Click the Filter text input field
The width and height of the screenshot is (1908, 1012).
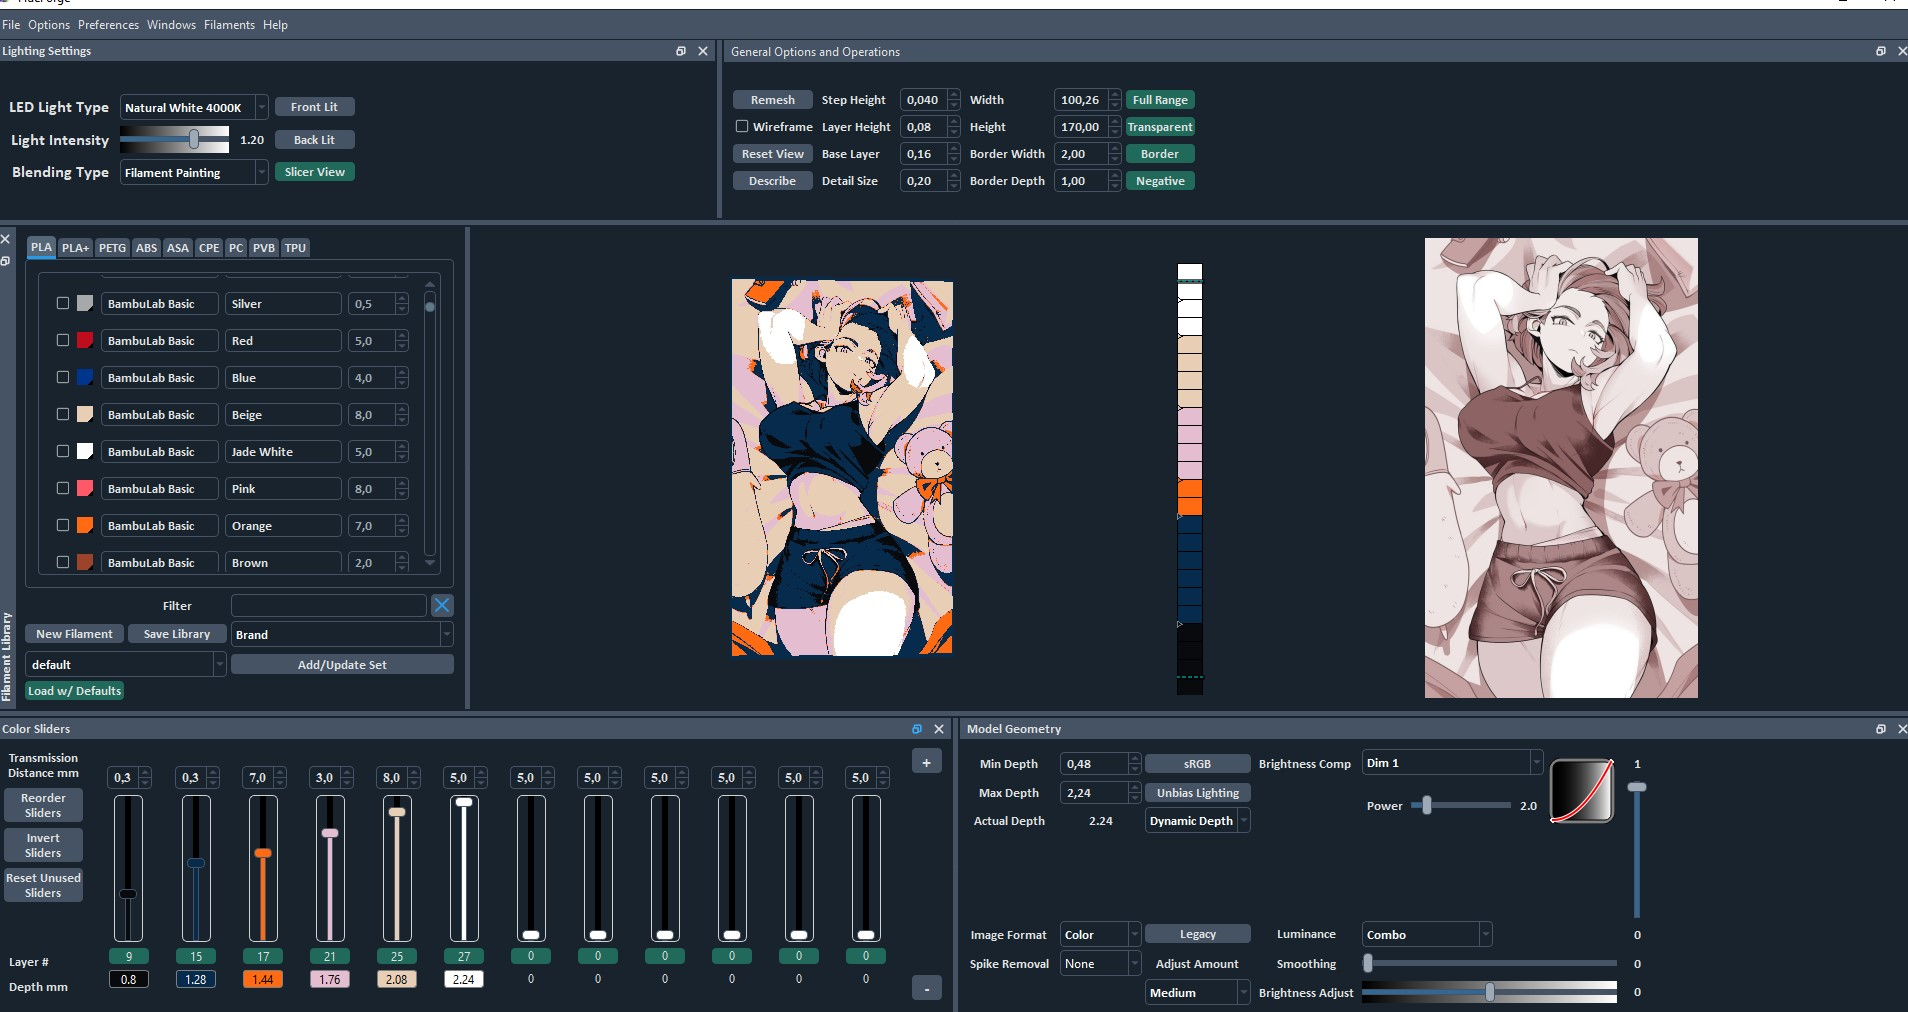[328, 605]
